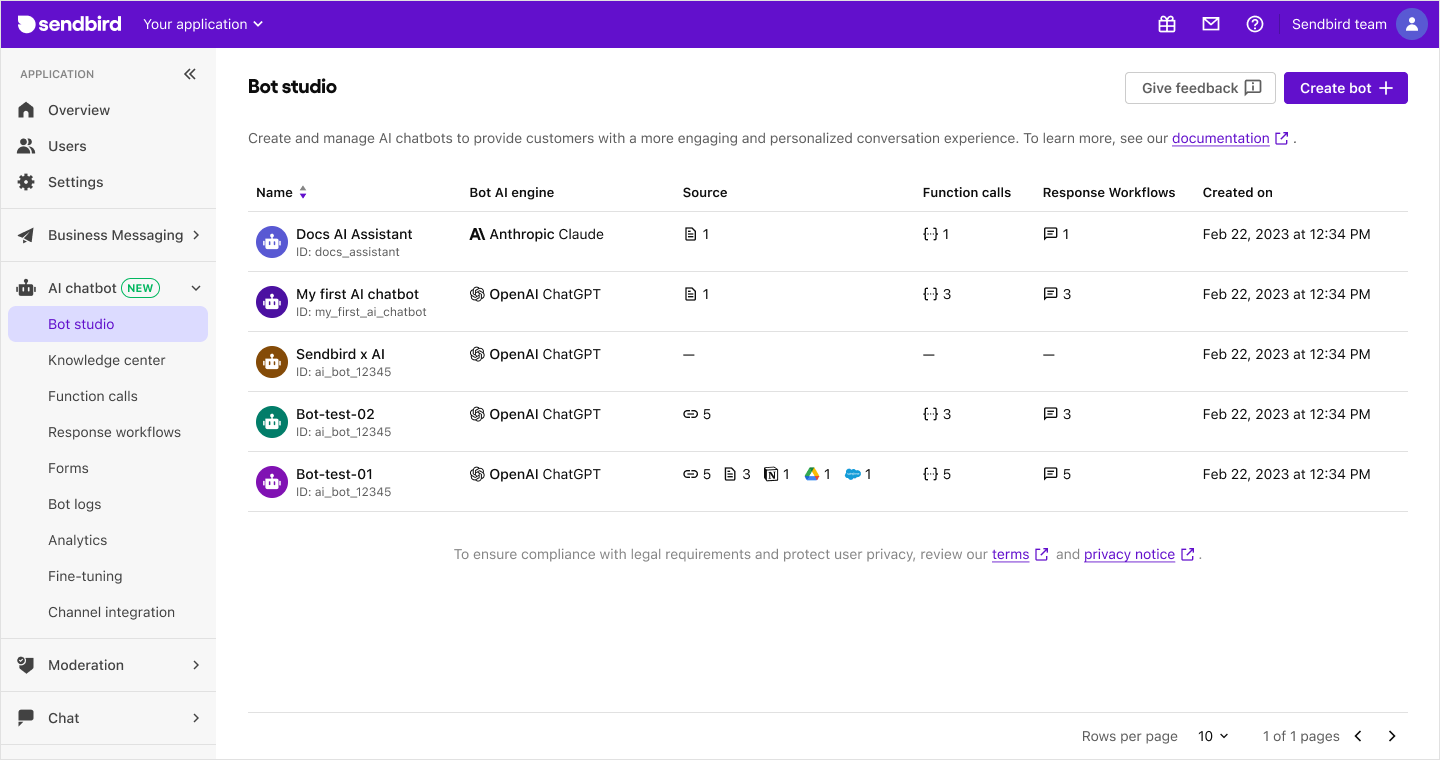
Task: Expand the Moderation section chevron
Action: click(x=196, y=665)
